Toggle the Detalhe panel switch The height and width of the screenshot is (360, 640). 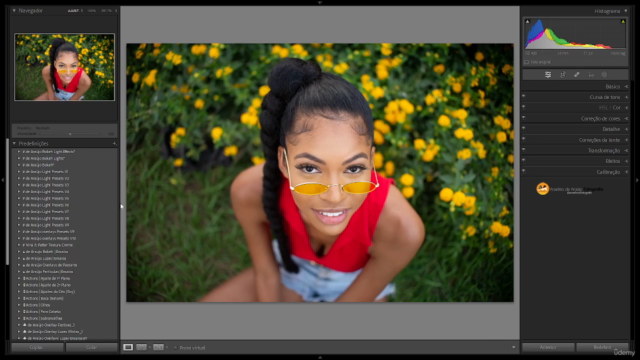pyautogui.click(x=524, y=128)
